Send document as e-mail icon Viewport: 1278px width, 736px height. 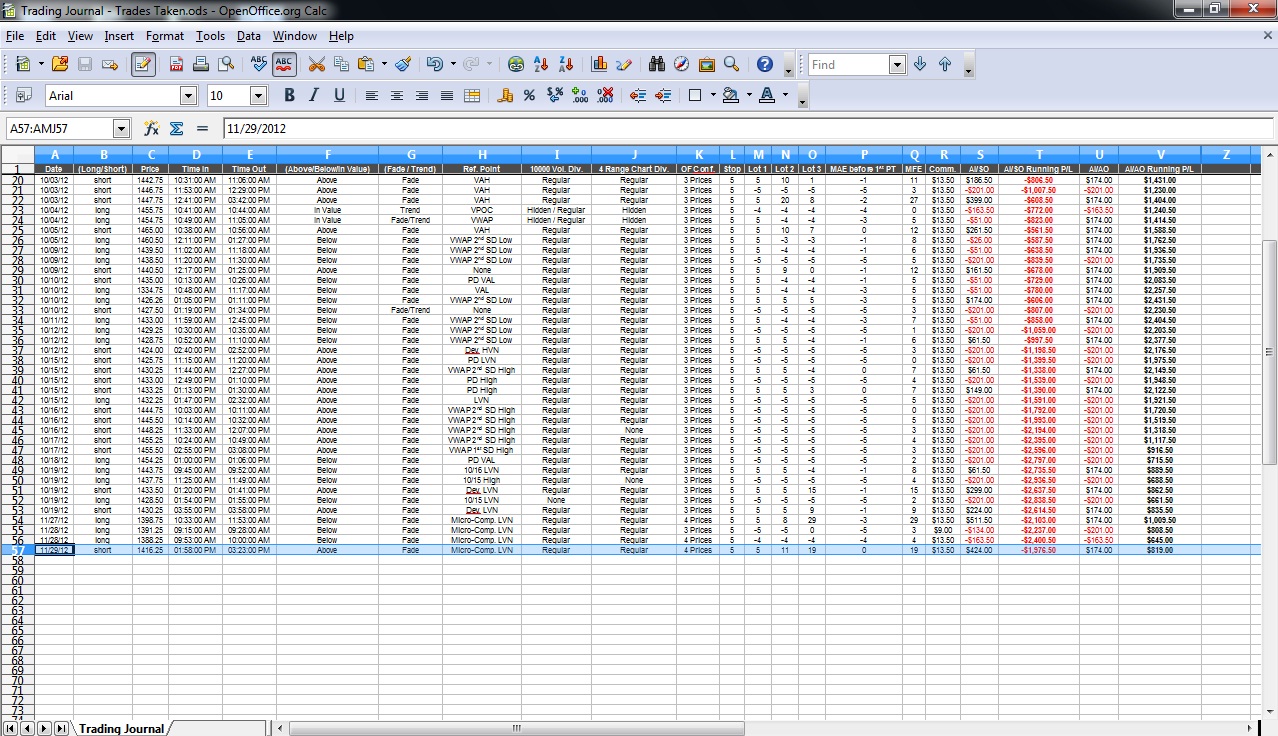[110, 64]
